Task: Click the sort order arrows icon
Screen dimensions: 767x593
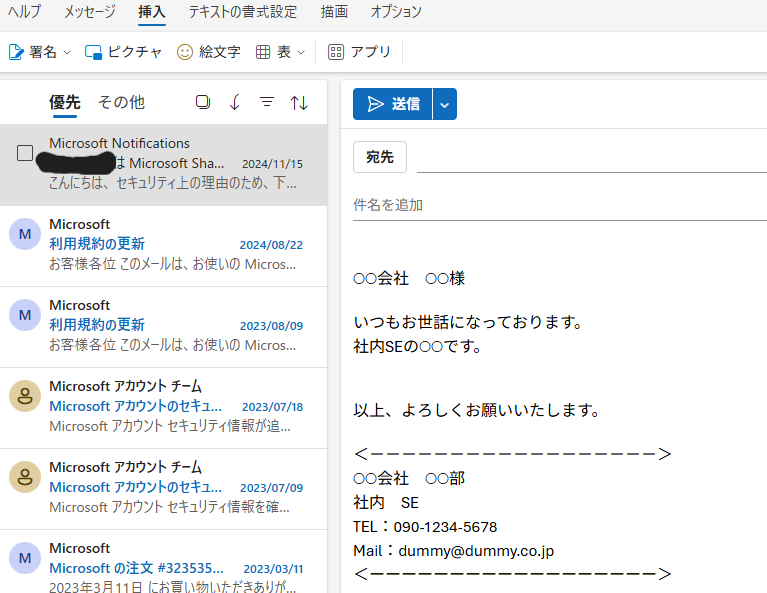Action: pyautogui.click(x=299, y=102)
